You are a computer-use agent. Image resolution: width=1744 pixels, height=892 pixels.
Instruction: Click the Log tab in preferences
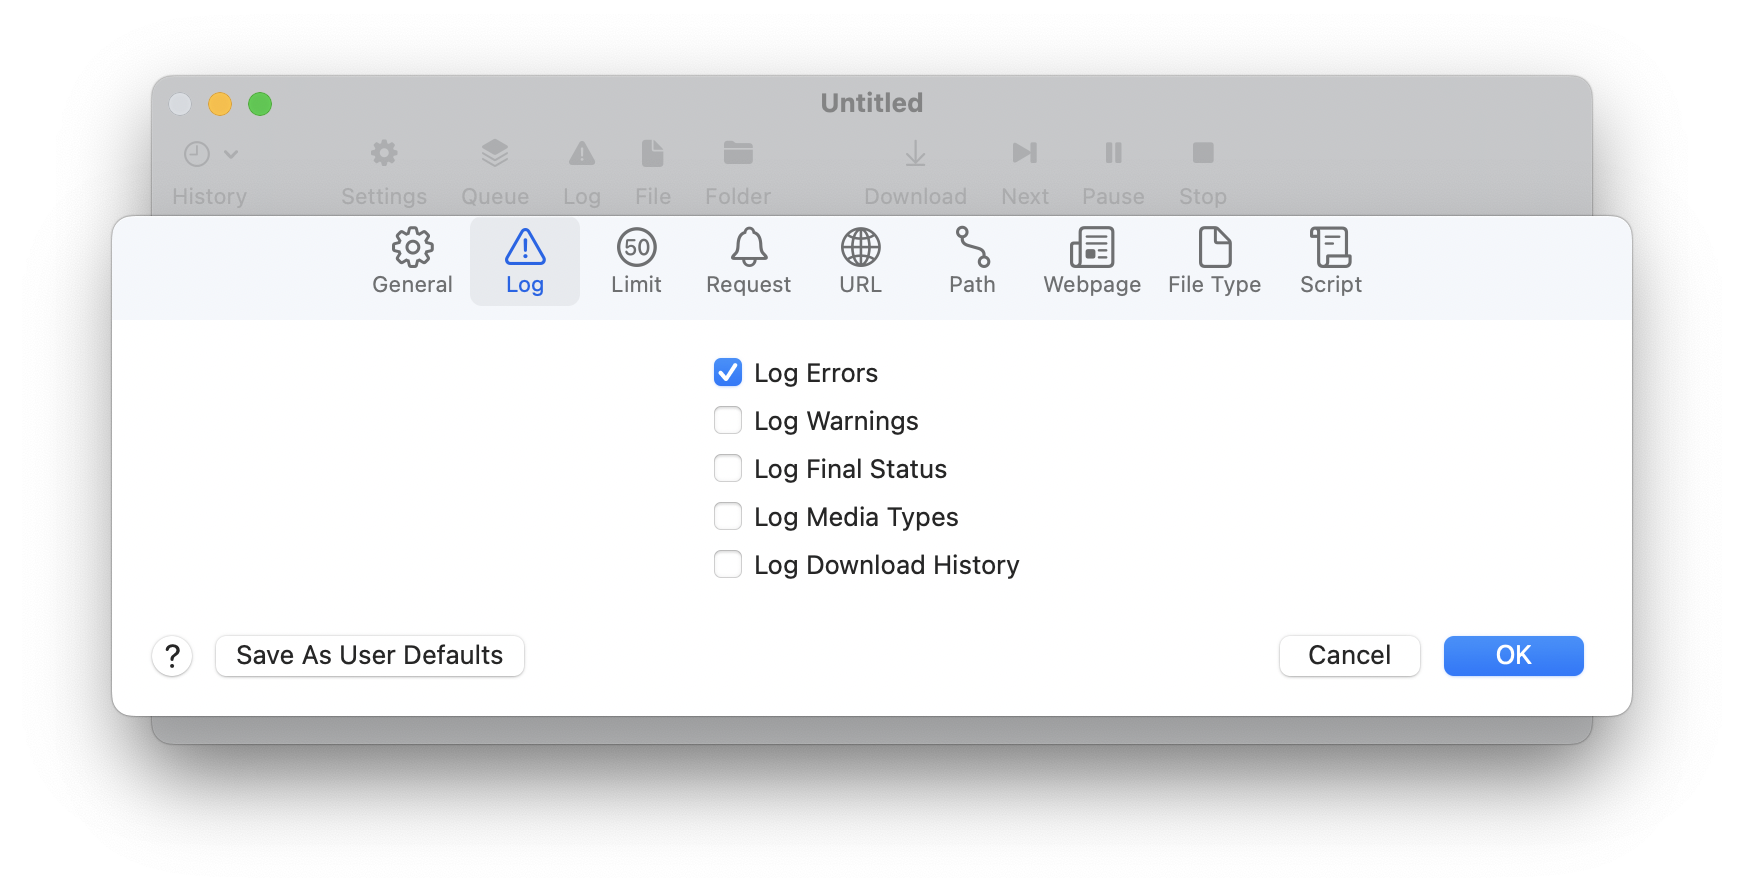click(x=524, y=261)
